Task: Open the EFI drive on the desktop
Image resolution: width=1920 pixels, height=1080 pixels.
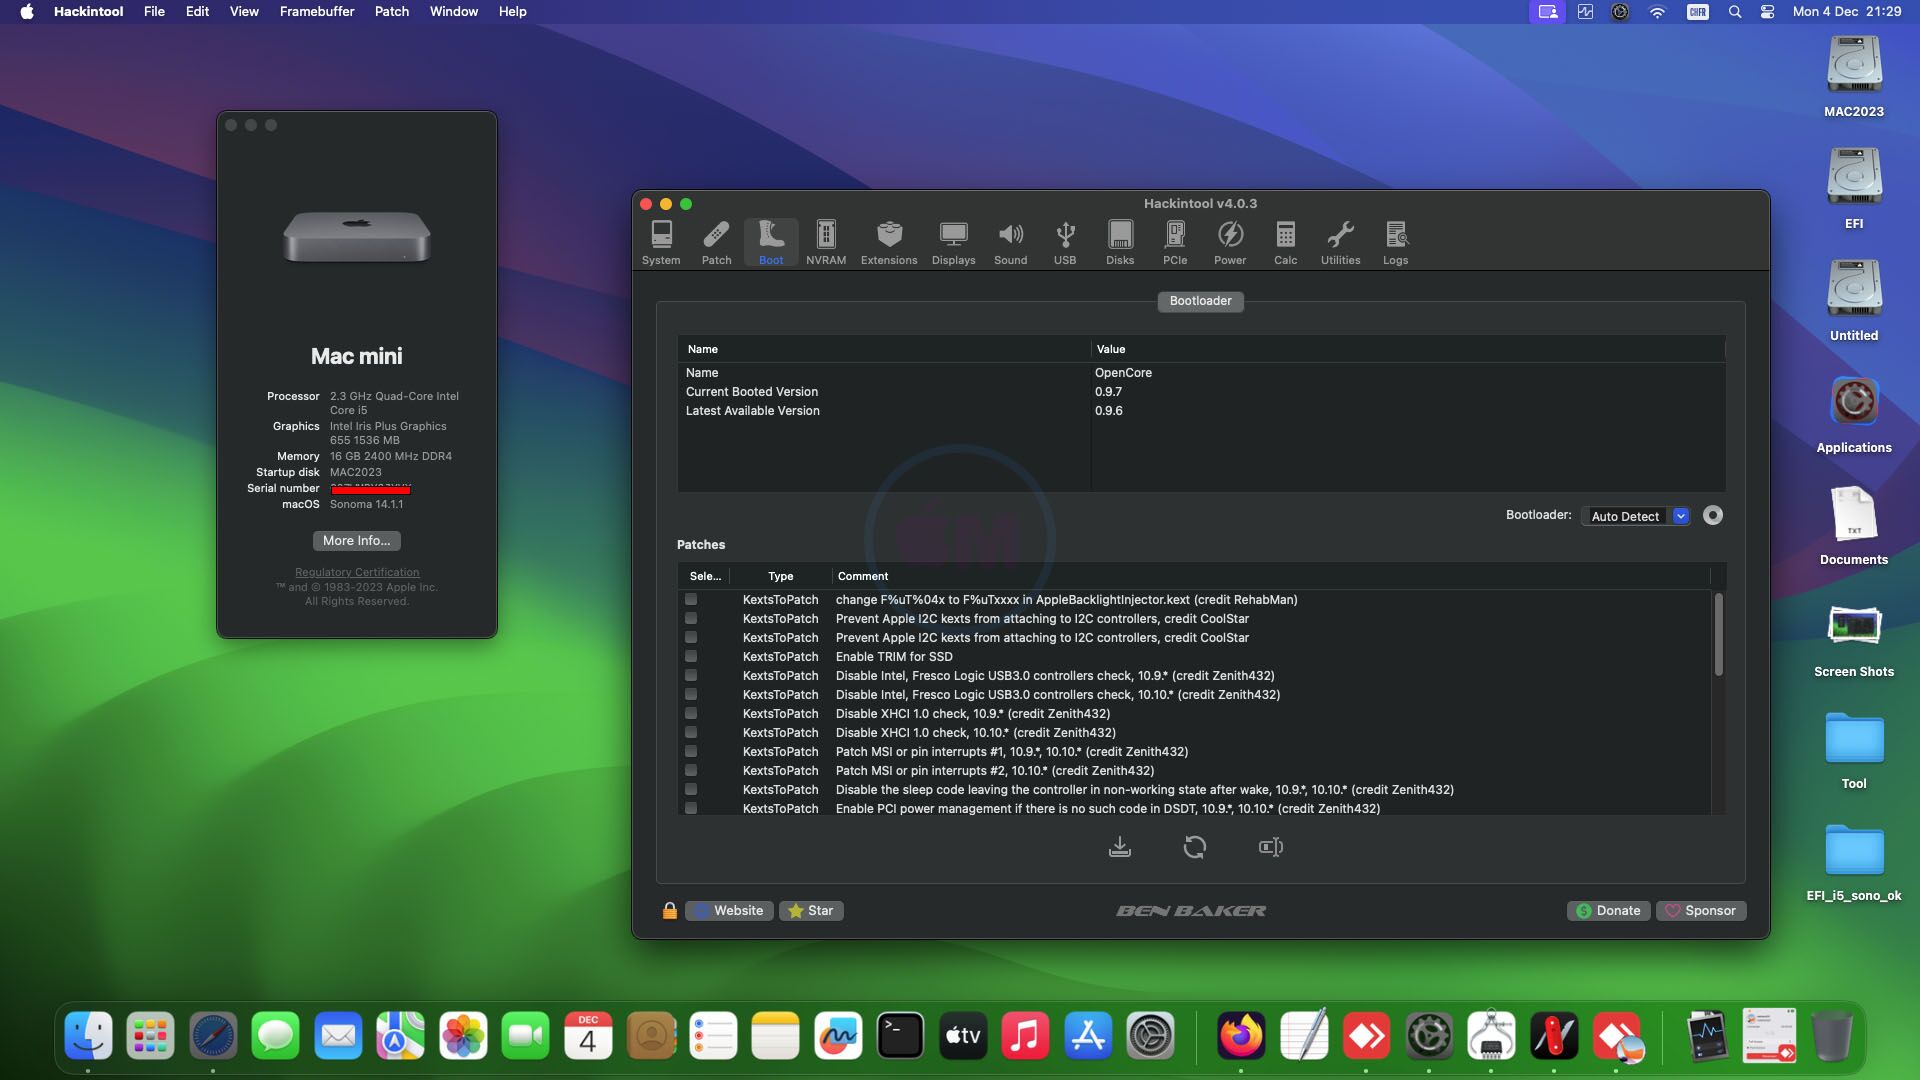Action: (1854, 188)
